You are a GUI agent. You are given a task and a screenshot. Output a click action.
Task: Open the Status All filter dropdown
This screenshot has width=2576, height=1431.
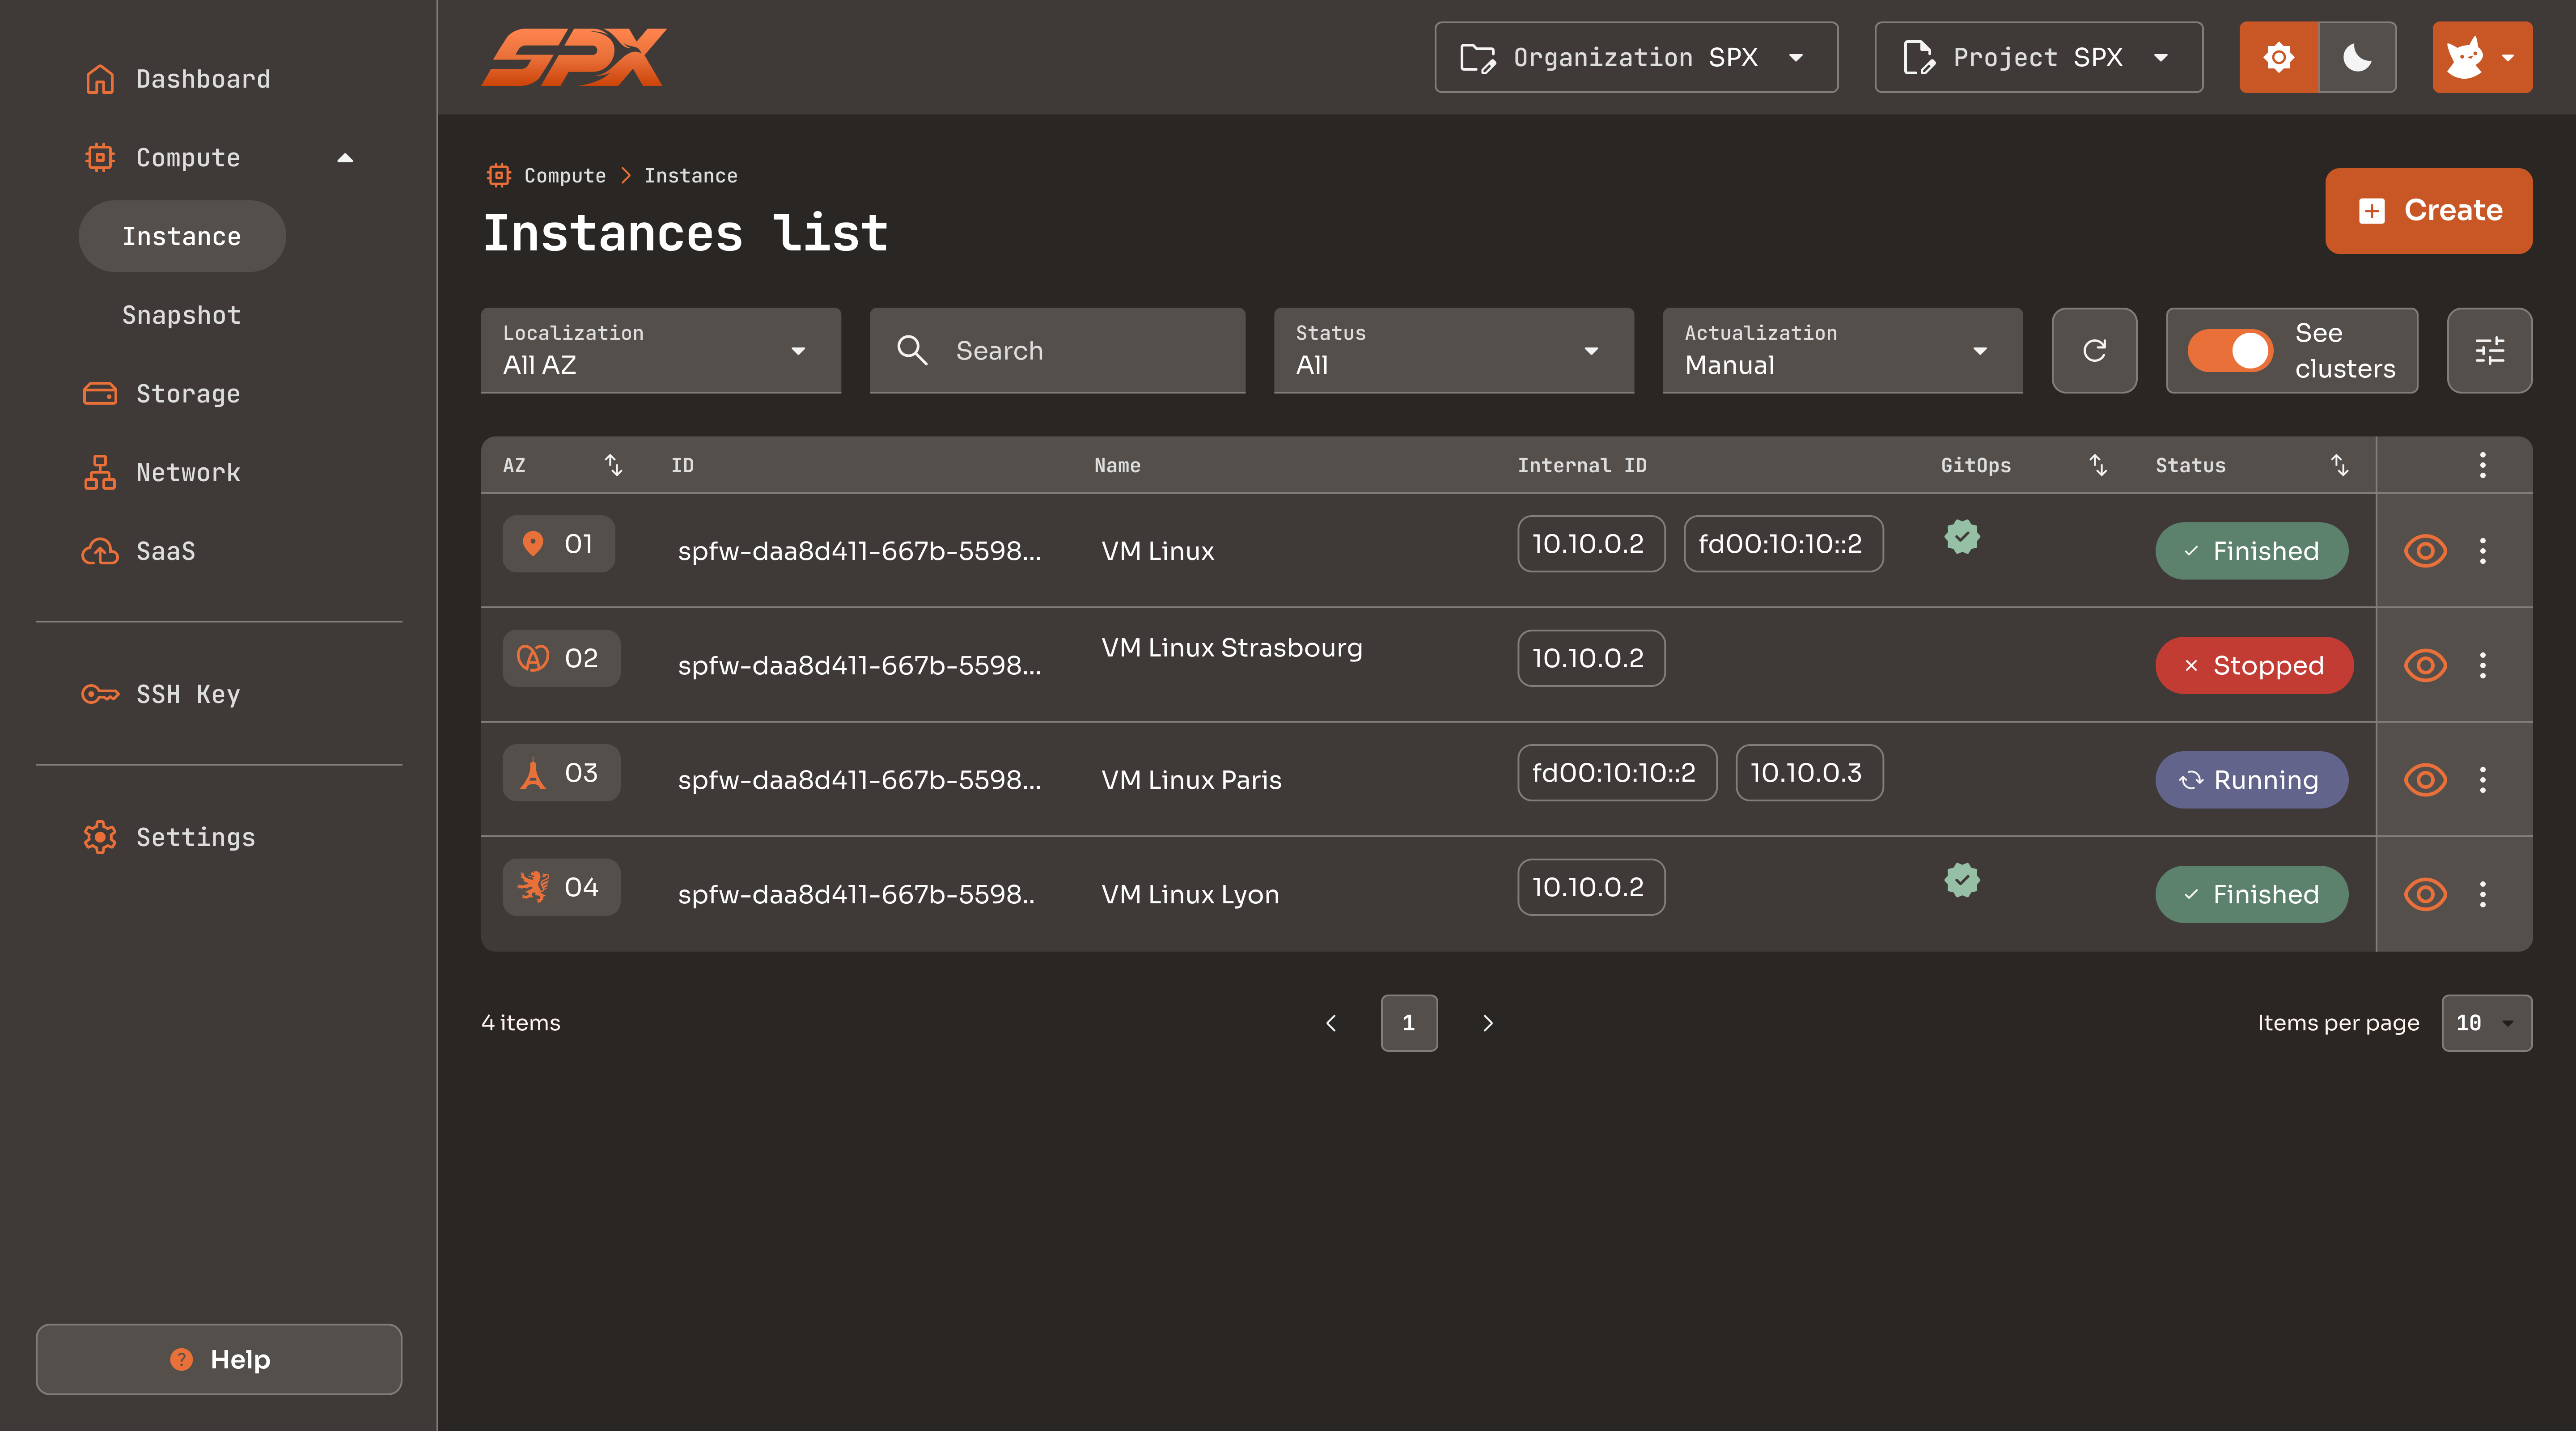pos(1453,350)
